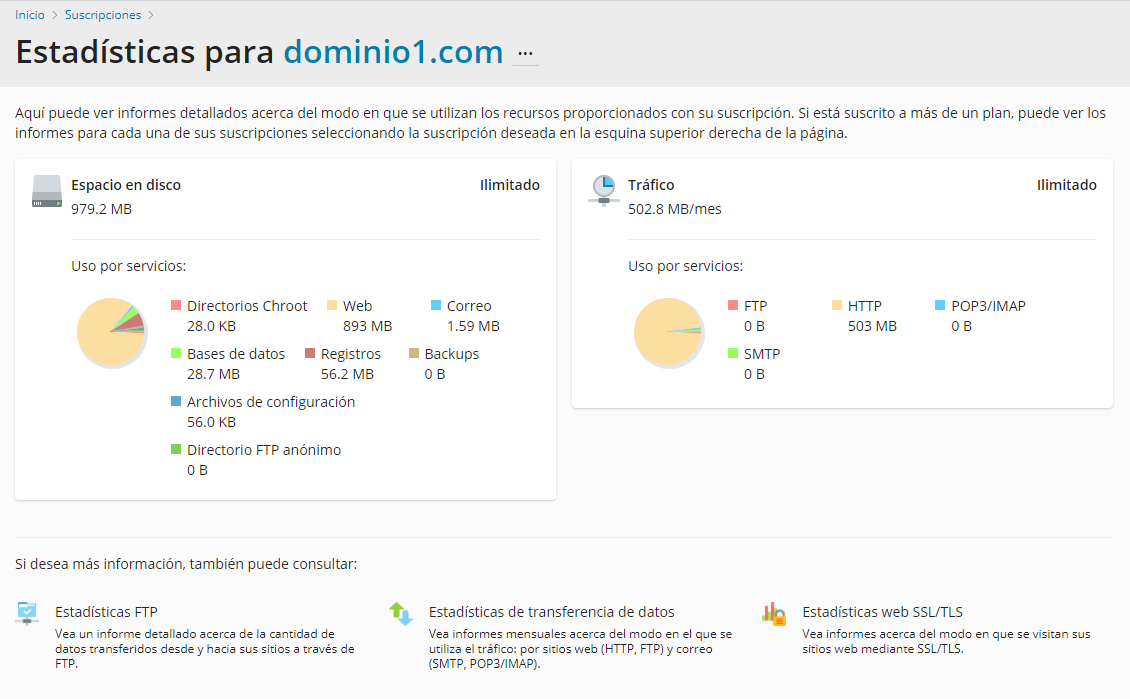1130x699 pixels.
Task: Click the traffic usage pie chart
Action: (668, 331)
